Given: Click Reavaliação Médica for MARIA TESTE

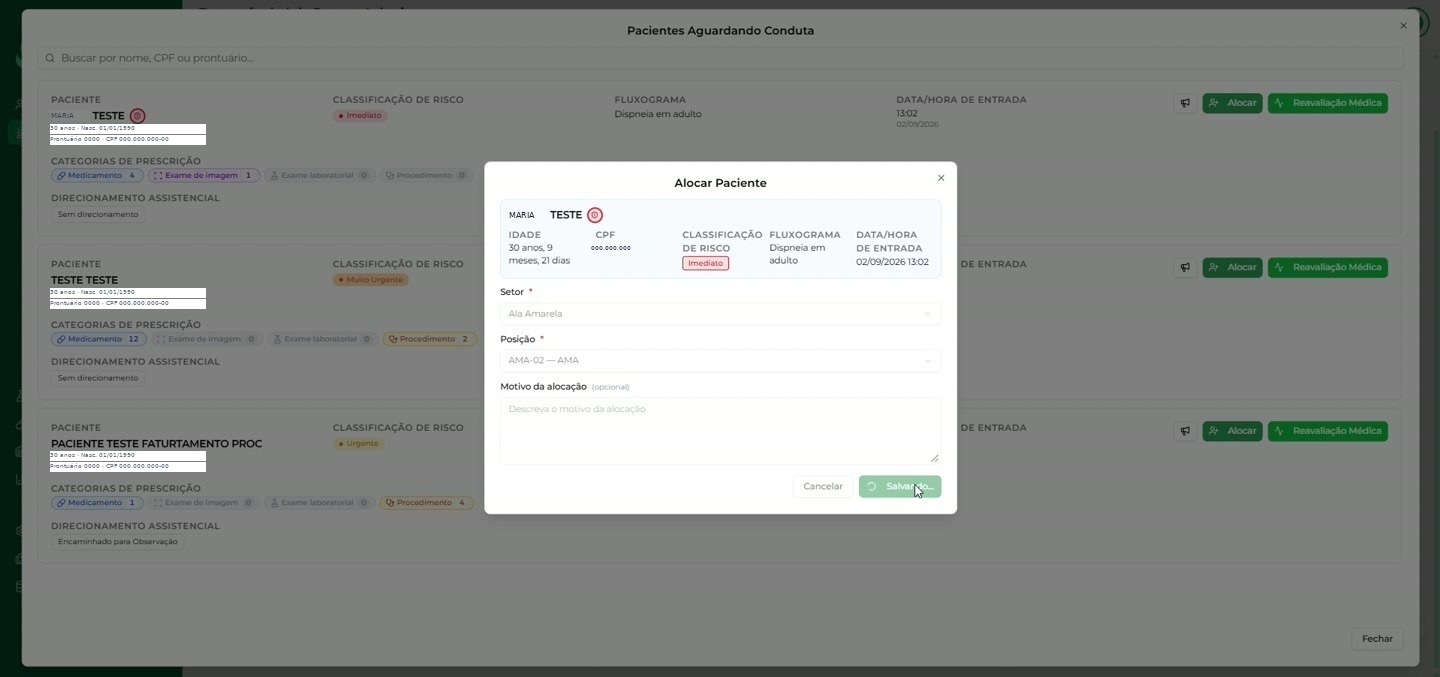Looking at the screenshot, I should (1328, 103).
